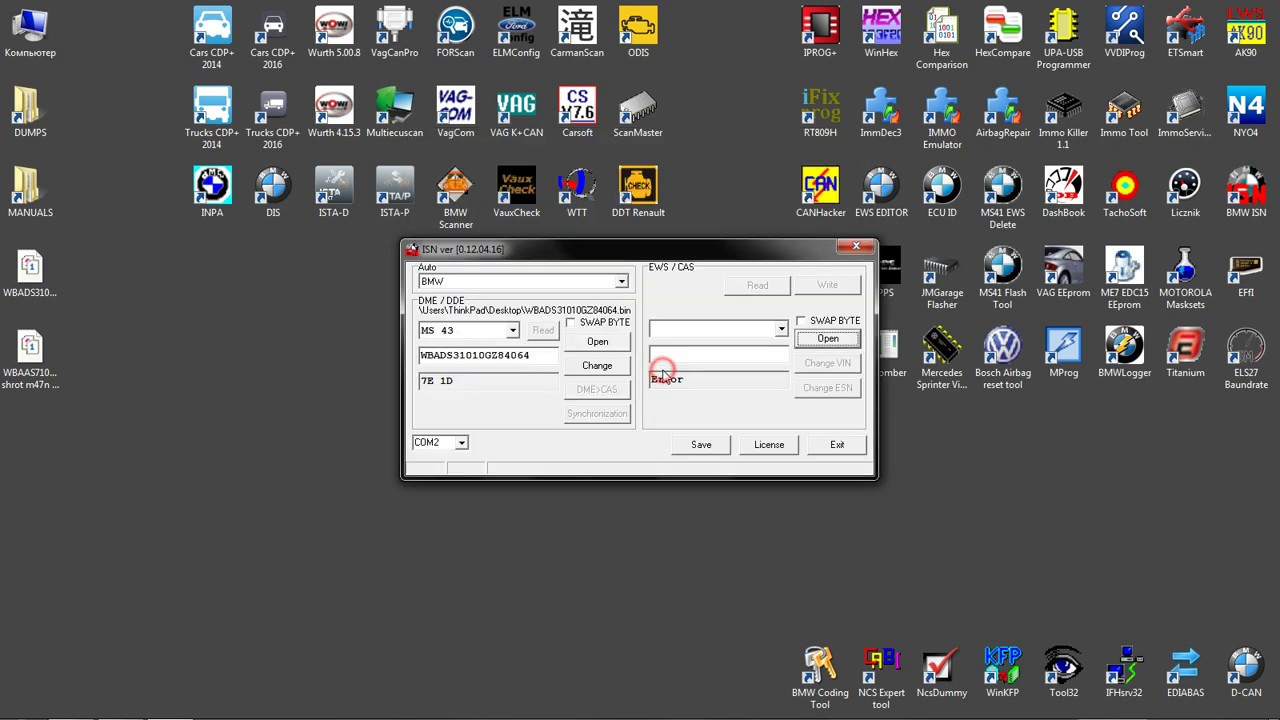
Task: Expand the MS 43 DME type dropdown
Action: point(512,330)
